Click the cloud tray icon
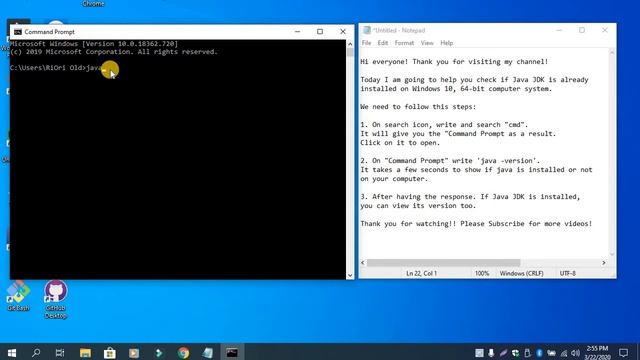The width and height of the screenshot is (640, 360). [551, 353]
